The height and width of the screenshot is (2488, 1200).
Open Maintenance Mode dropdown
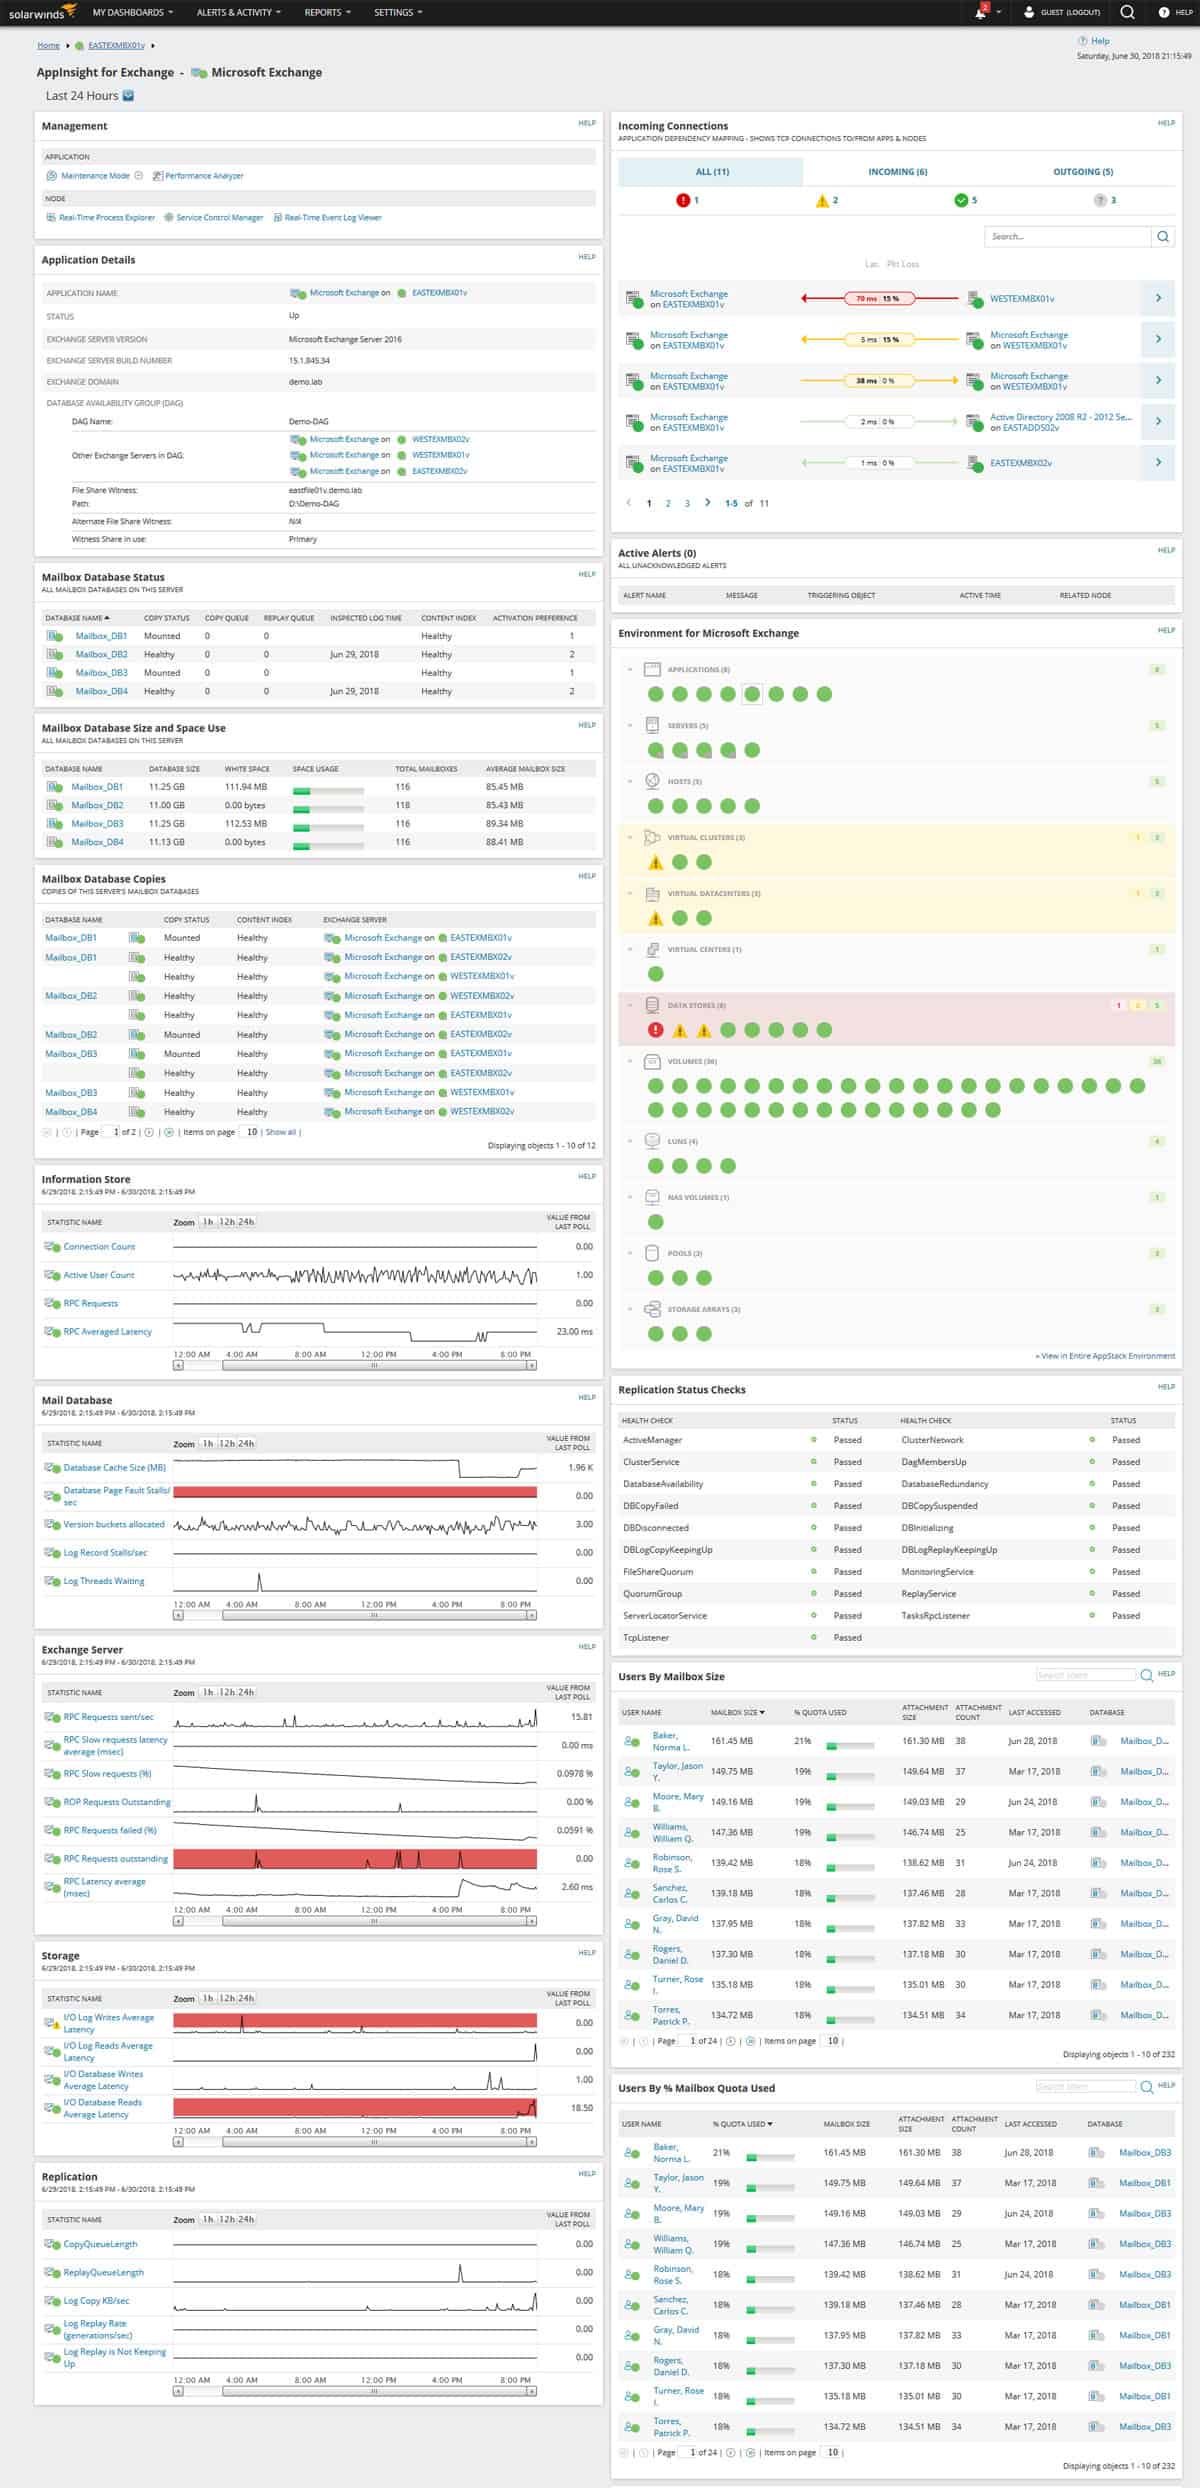[138, 176]
